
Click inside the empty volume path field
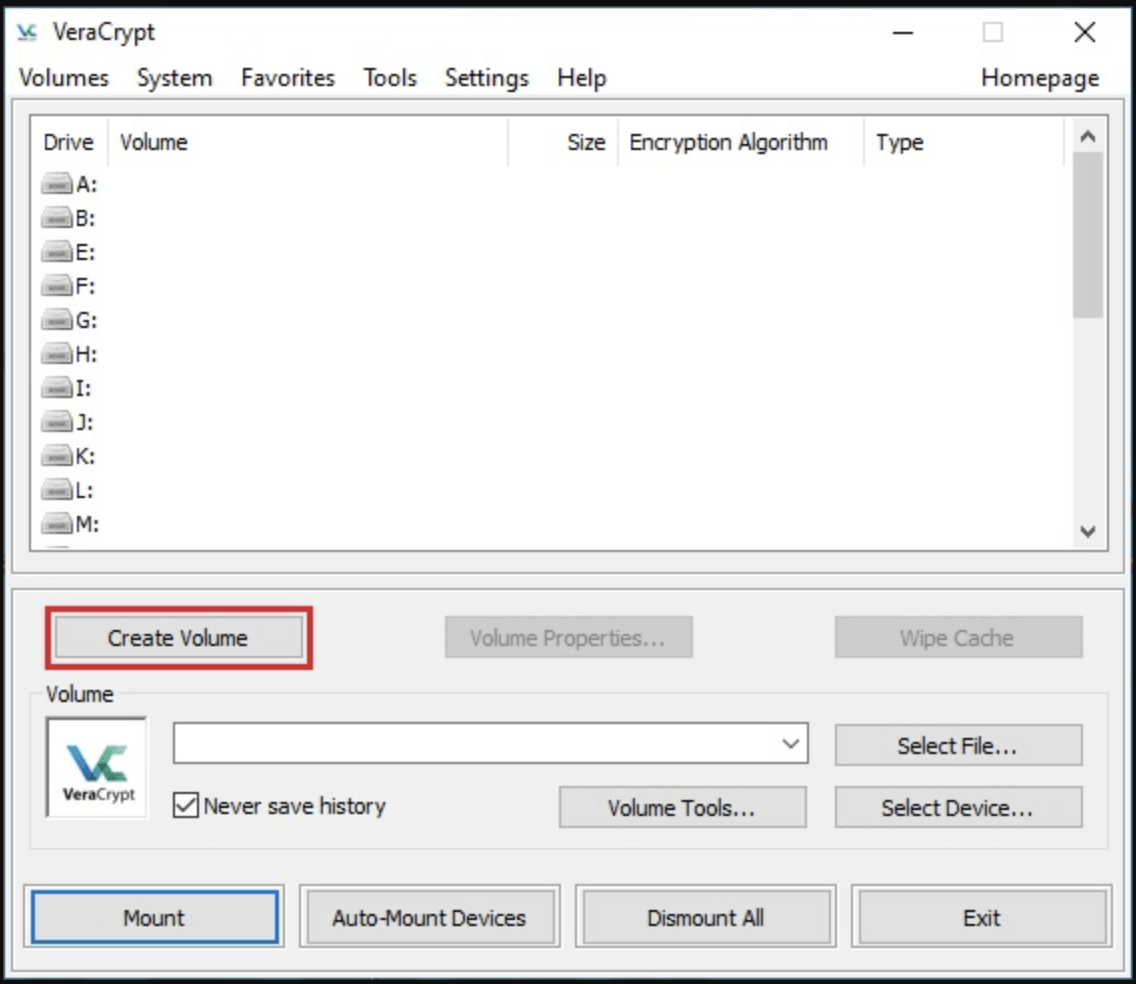[450, 744]
